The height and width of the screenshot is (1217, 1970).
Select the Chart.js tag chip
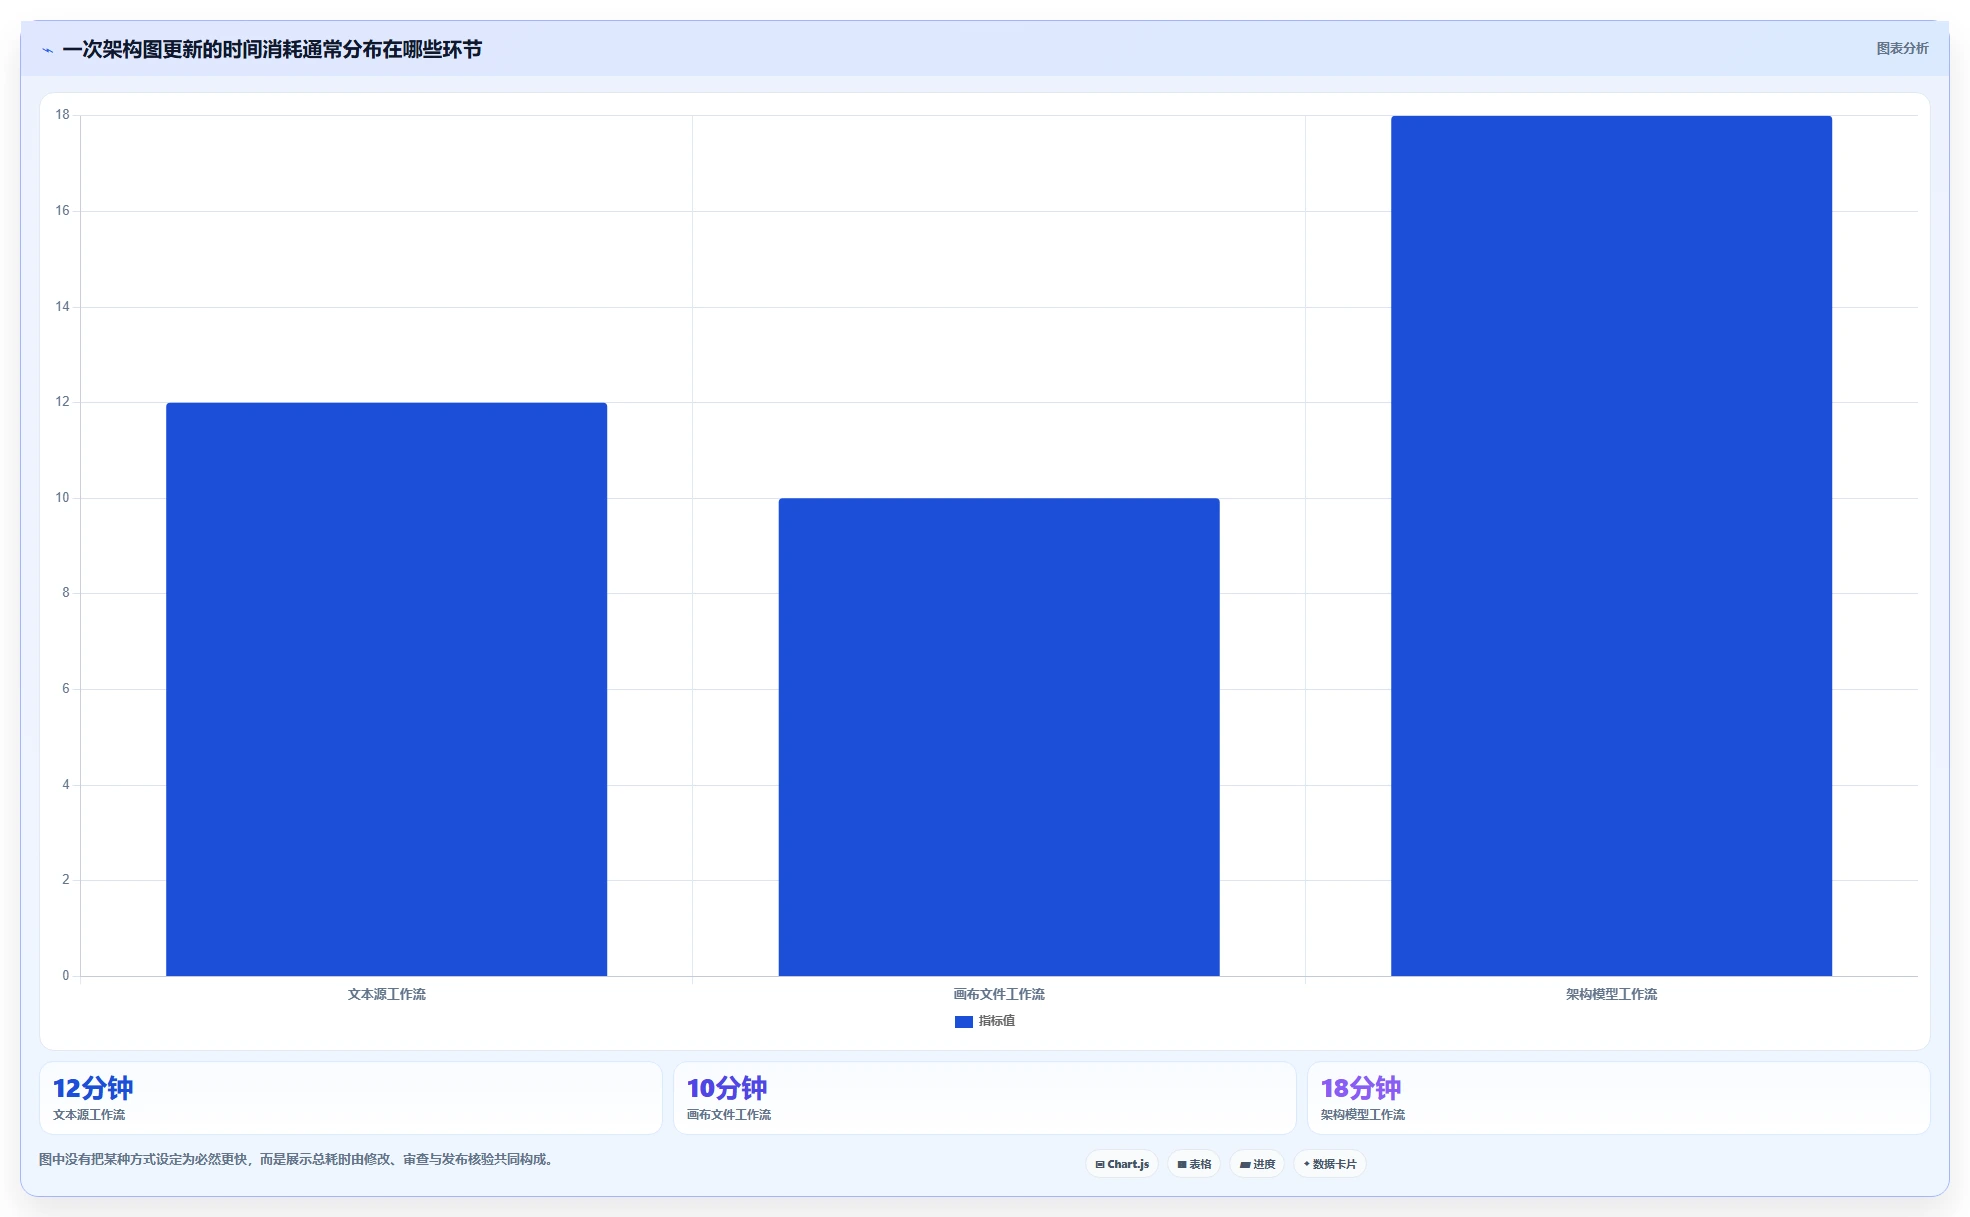click(x=1122, y=1164)
